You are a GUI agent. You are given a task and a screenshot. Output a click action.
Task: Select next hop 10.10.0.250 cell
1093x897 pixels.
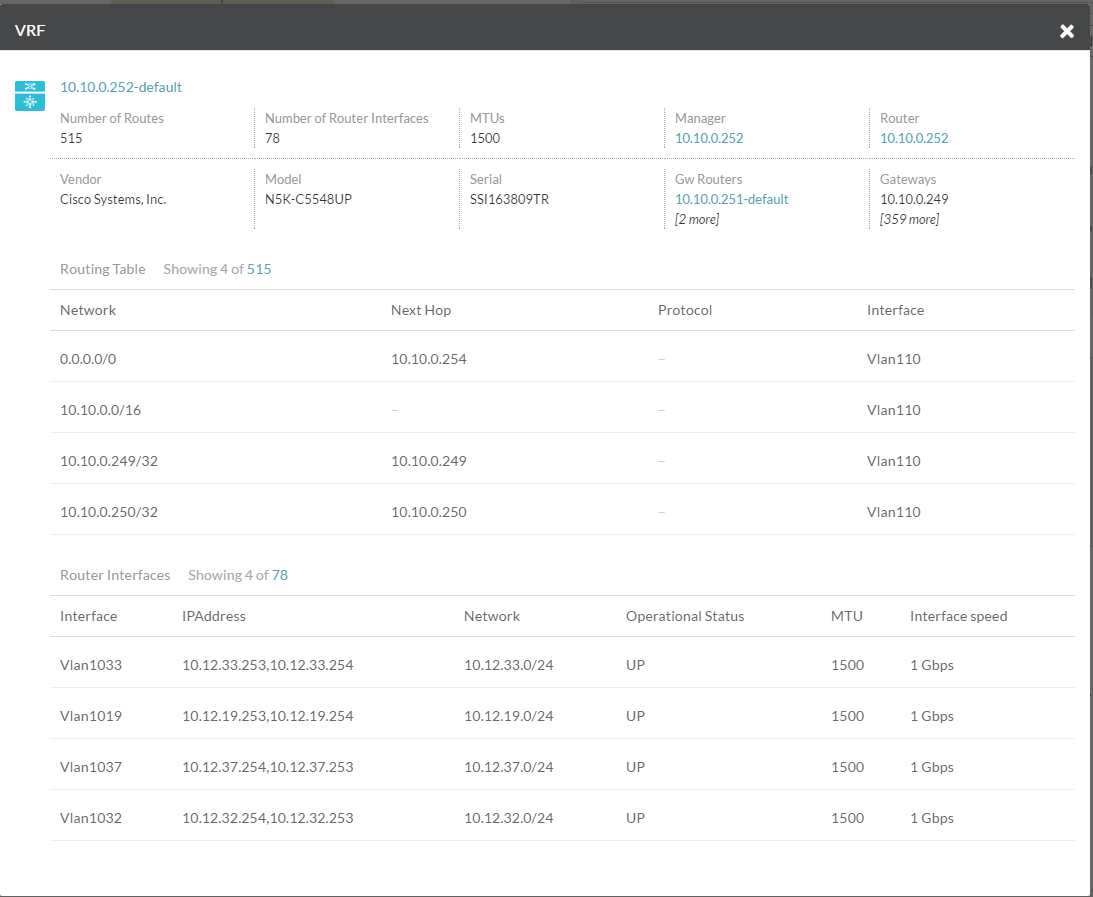pyautogui.click(x=429, y=512)
